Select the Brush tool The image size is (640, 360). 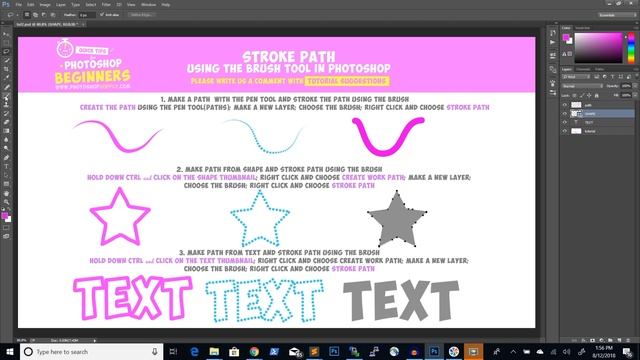(6, 96)
